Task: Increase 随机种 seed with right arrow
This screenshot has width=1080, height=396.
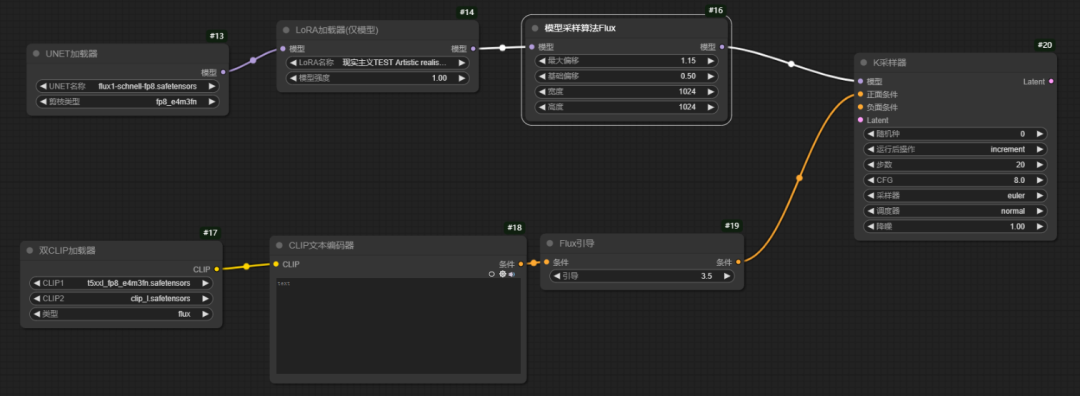Action: tap(1039, 134)
